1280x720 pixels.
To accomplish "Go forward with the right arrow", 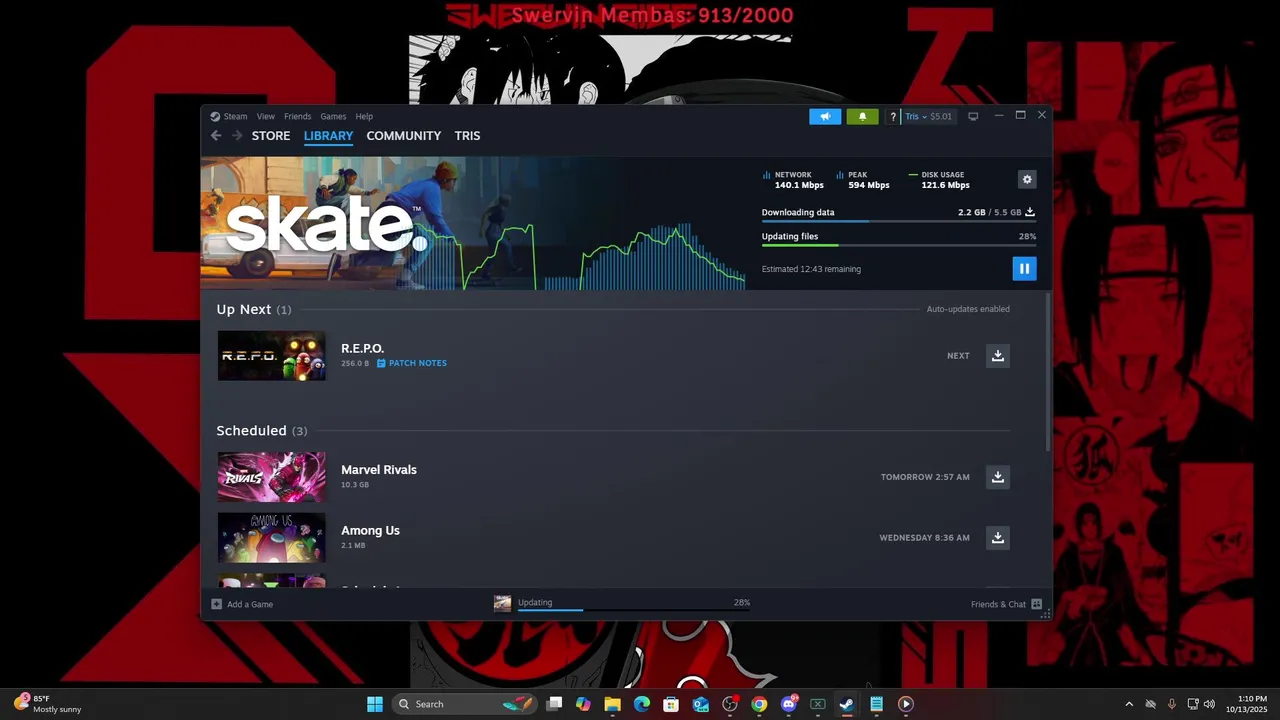I will point(237,136).
